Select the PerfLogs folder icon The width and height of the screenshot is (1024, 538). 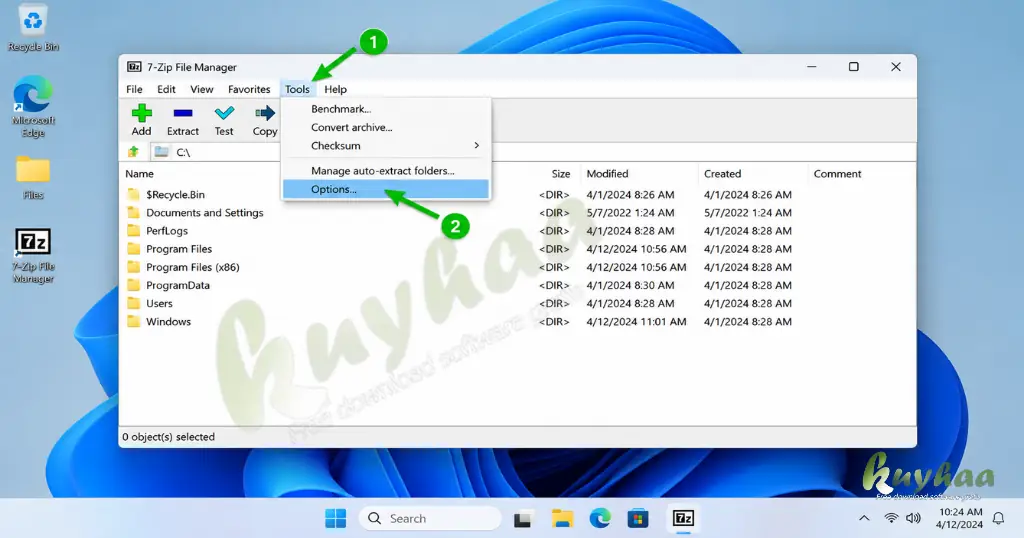click(133, 230)
